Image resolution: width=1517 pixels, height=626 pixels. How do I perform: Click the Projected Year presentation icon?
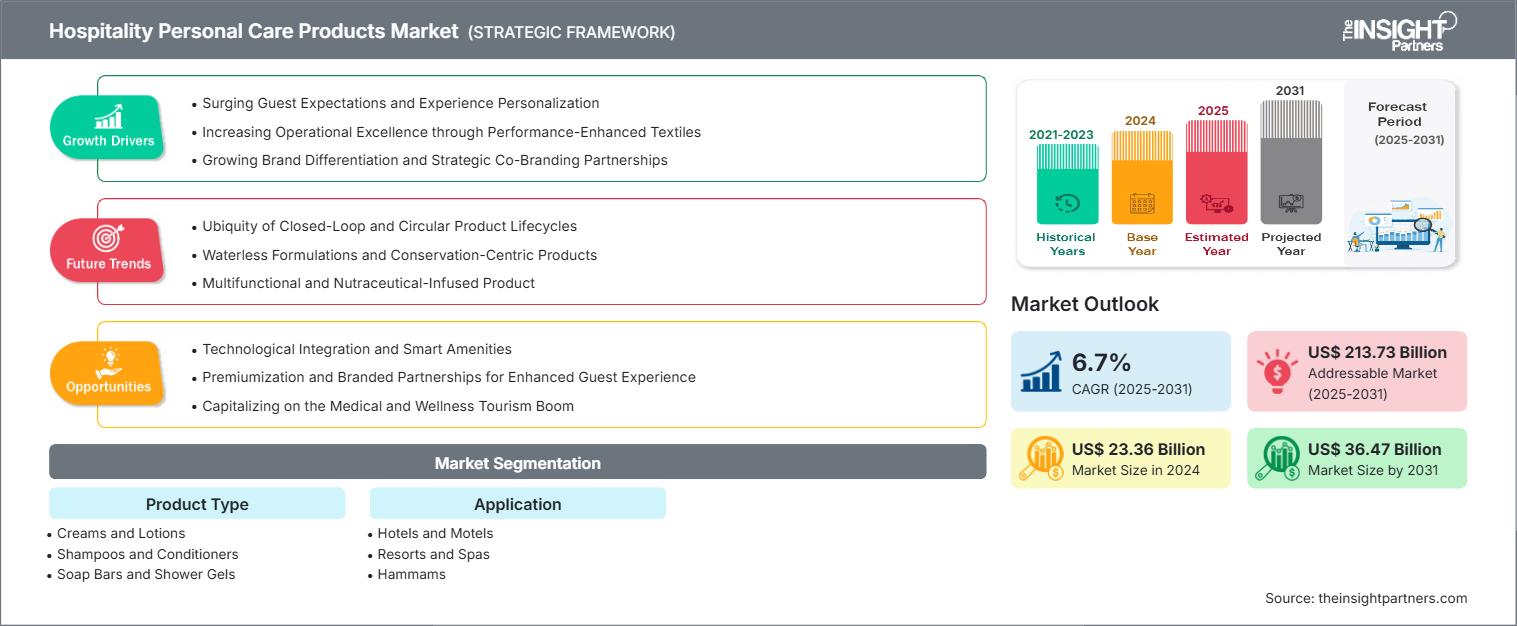coord(1291,204)
